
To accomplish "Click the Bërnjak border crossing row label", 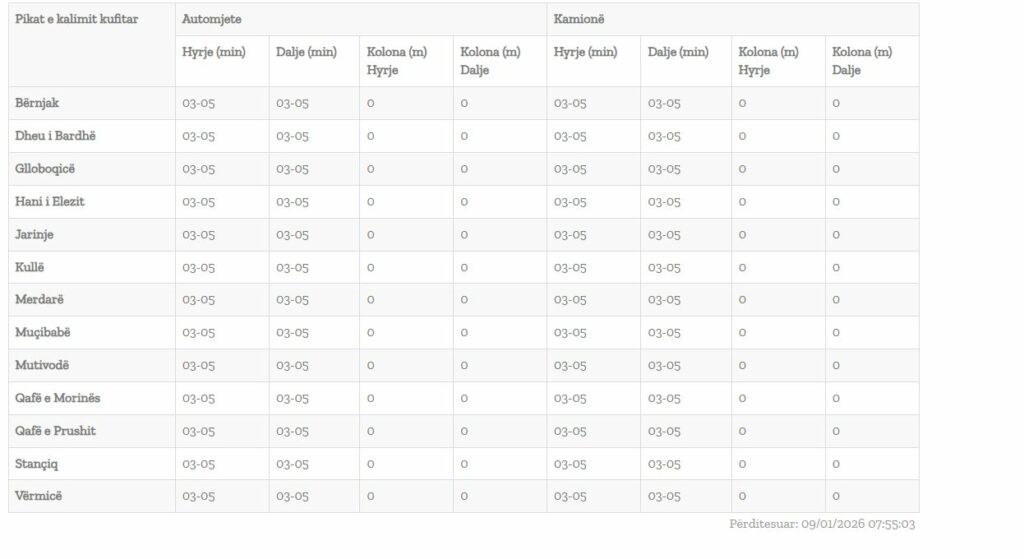I will point(38,103).
